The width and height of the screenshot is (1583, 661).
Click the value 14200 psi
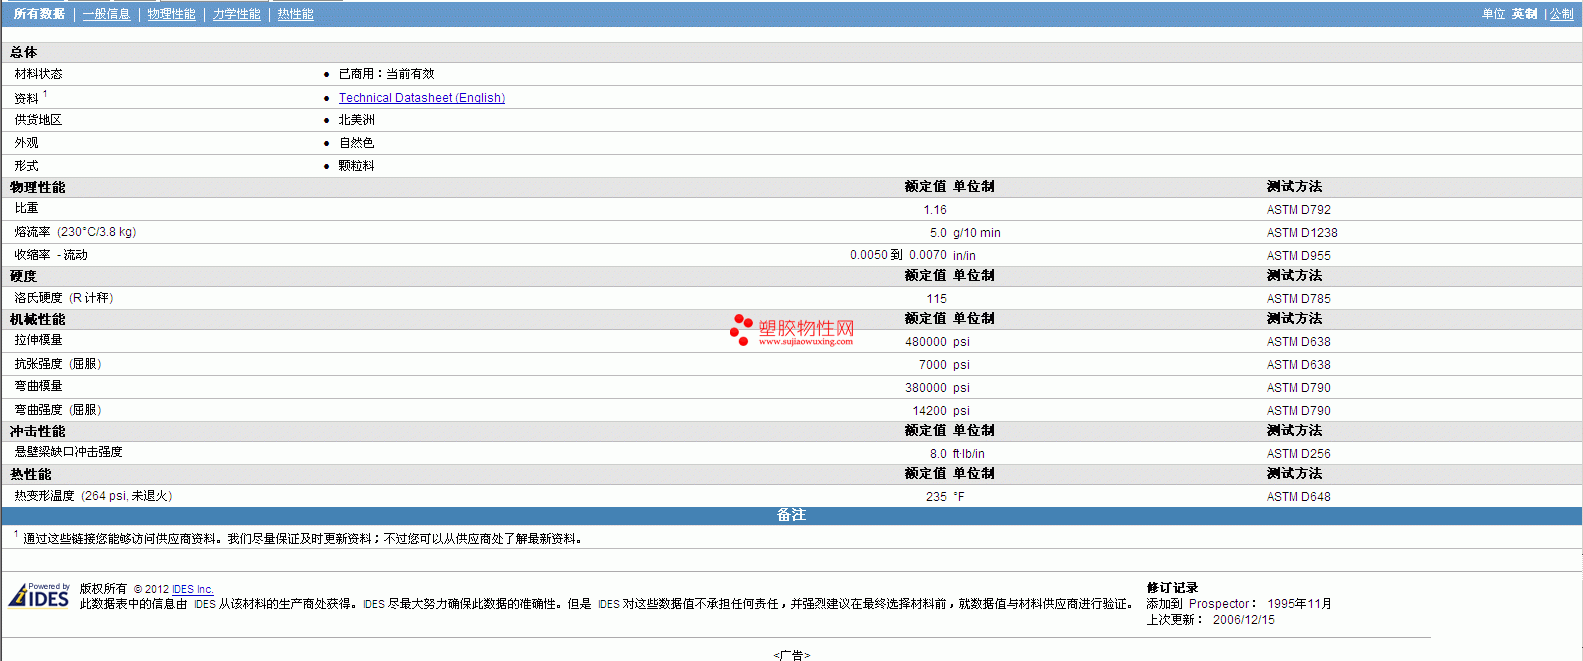pos(941,411)
